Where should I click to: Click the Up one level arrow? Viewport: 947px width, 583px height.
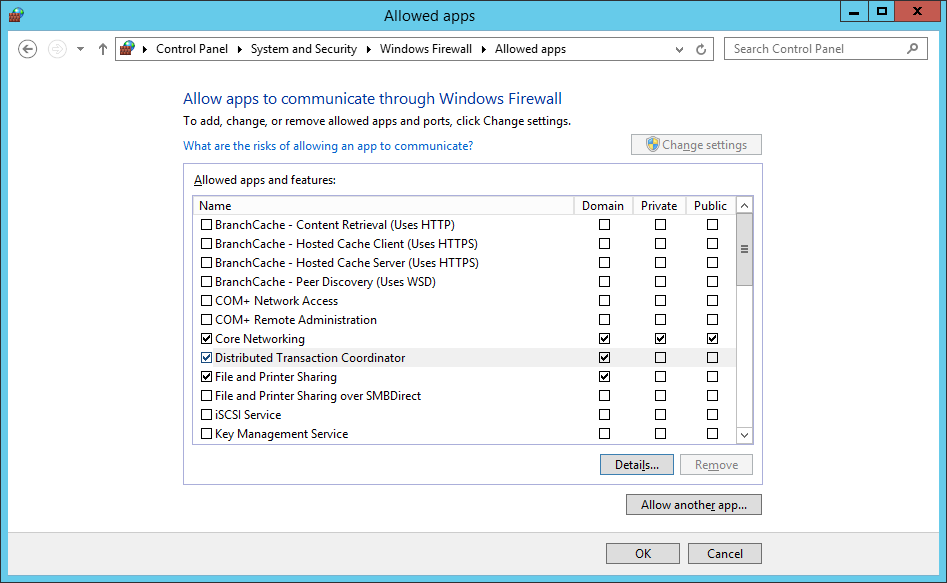(103, 49)
